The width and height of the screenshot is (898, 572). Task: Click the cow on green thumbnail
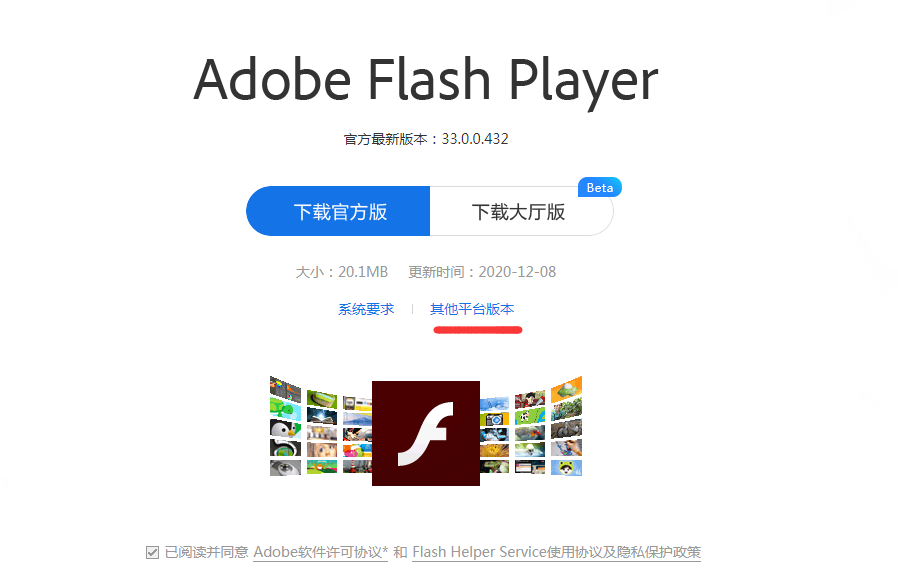click(x=530, y=415)
